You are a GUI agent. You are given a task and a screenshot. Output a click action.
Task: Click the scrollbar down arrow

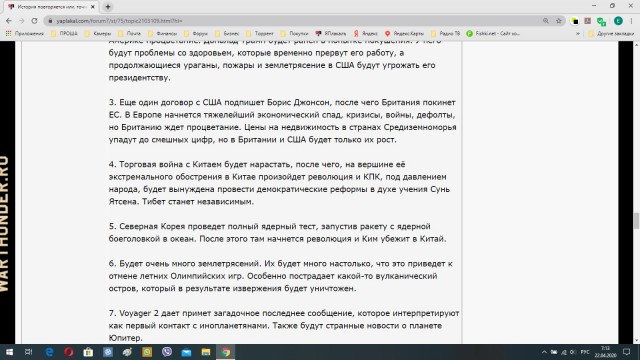[x=636, y=340]
